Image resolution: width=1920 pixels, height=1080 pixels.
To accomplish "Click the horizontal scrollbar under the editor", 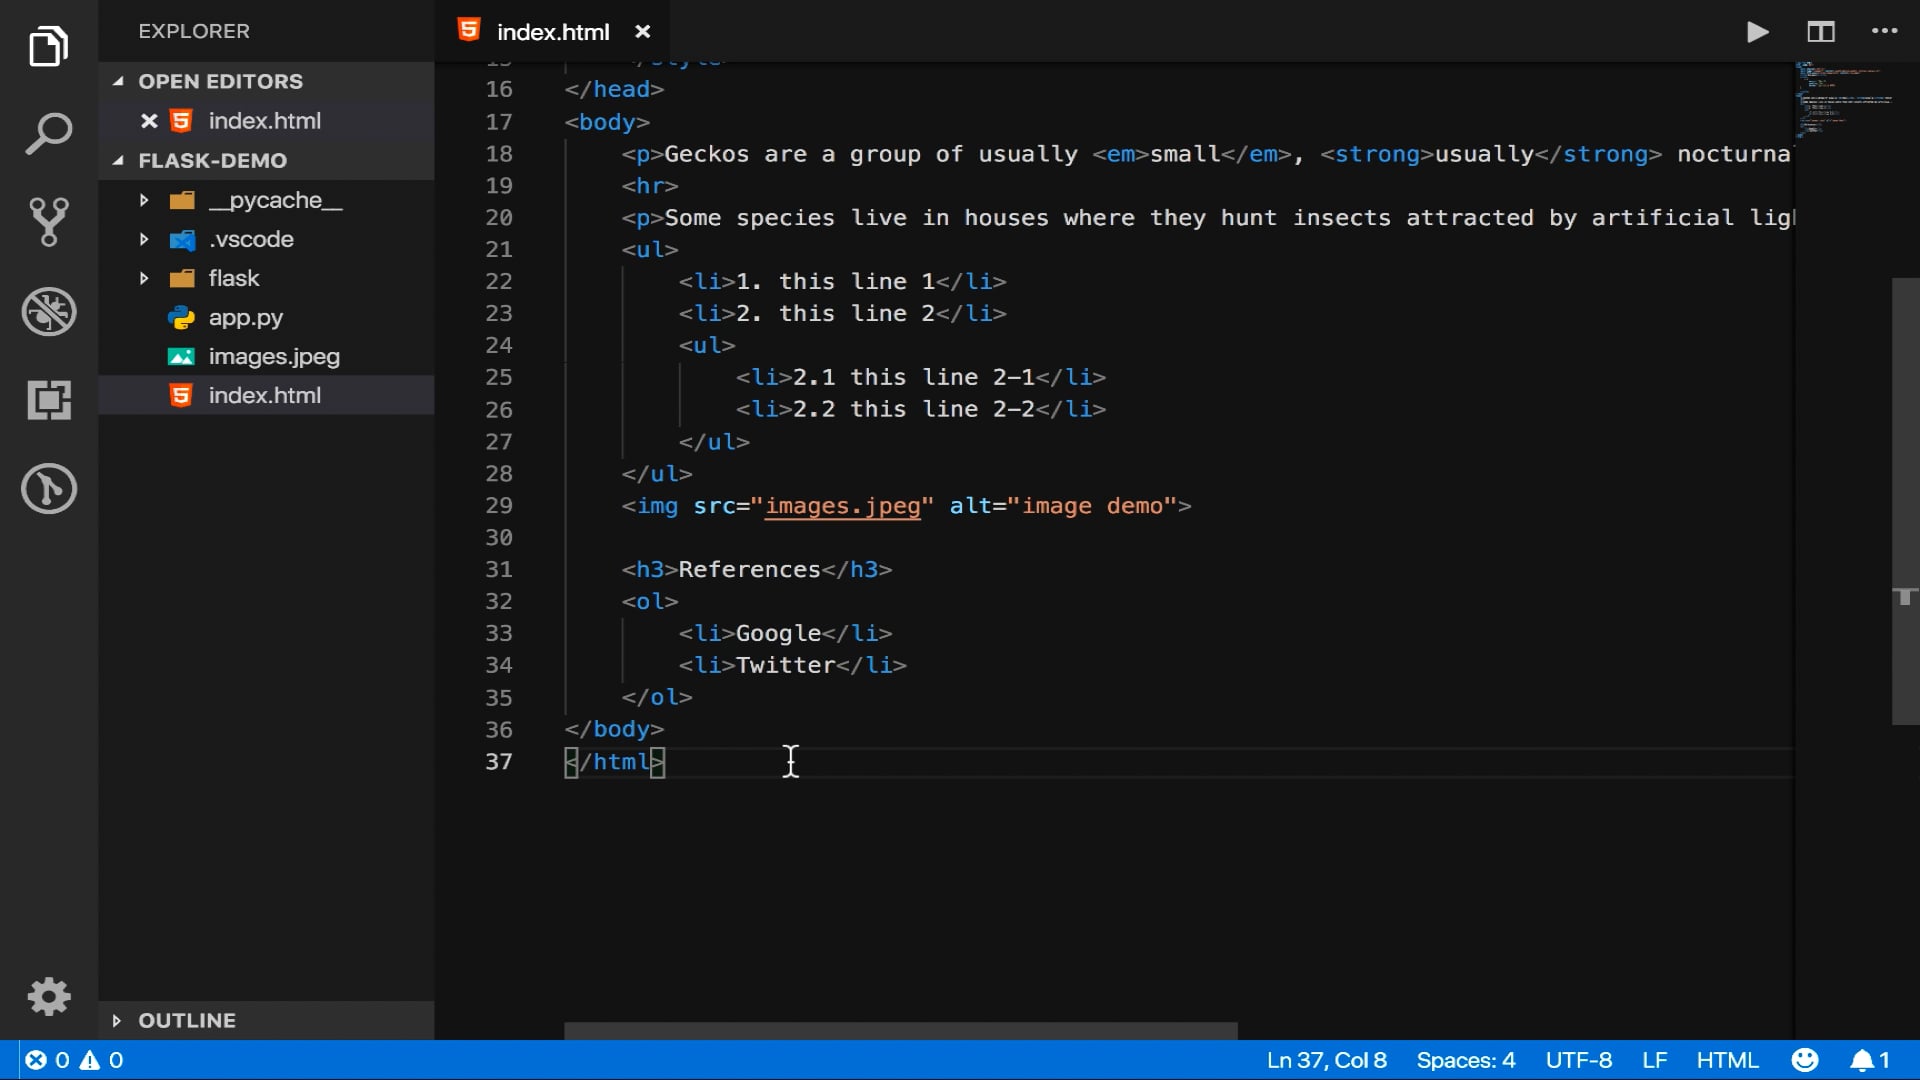I will click(900, 1030).
